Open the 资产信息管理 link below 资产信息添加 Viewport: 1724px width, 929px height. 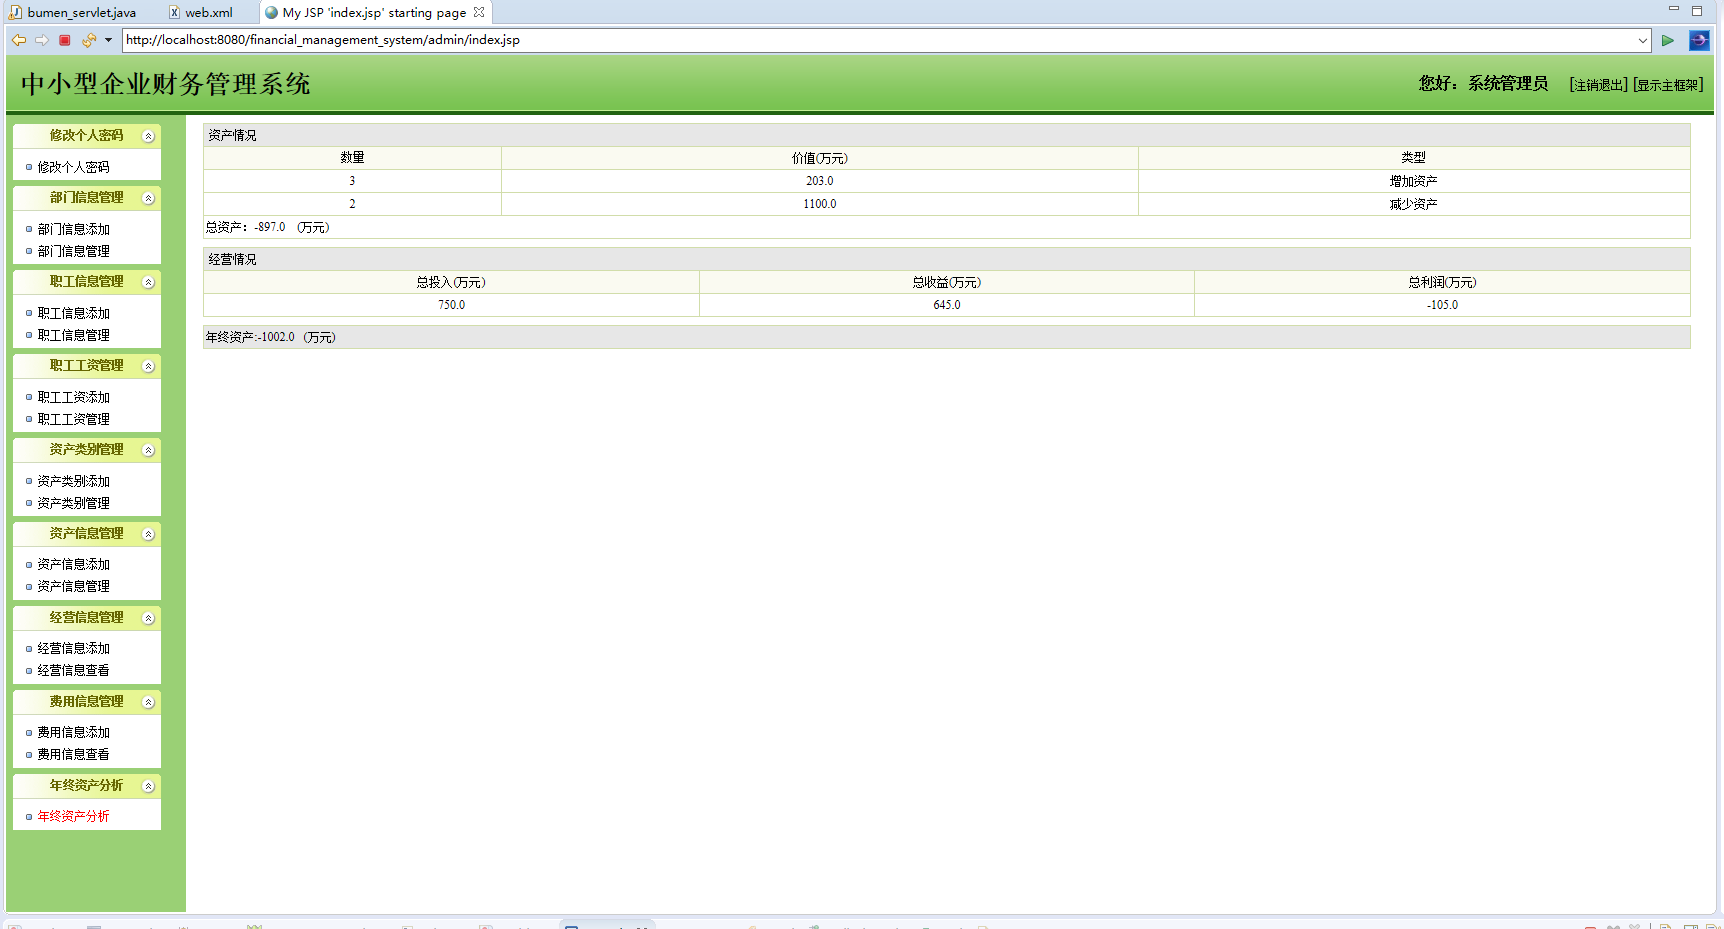tap(73, 586)
